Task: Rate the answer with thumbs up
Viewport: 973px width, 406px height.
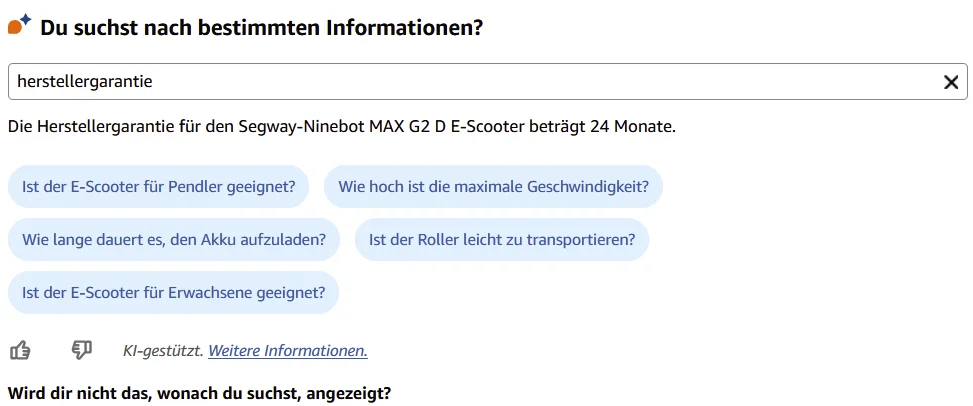Action: pos(20,350)
